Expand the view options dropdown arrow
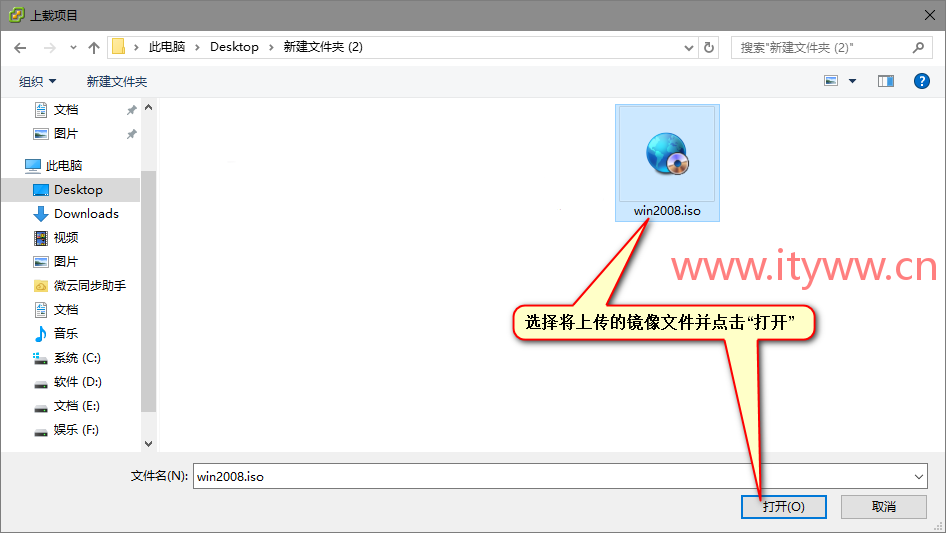The image size is (946, 533). (x=852, y=81)
